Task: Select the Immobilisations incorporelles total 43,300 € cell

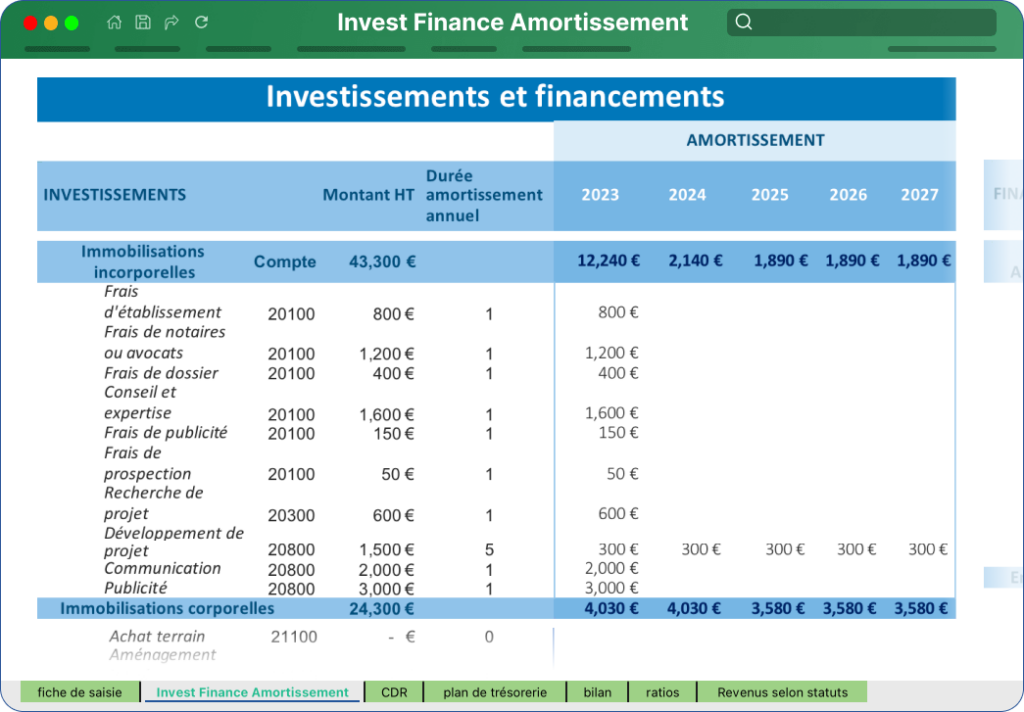Action: (x=382, y=262)
